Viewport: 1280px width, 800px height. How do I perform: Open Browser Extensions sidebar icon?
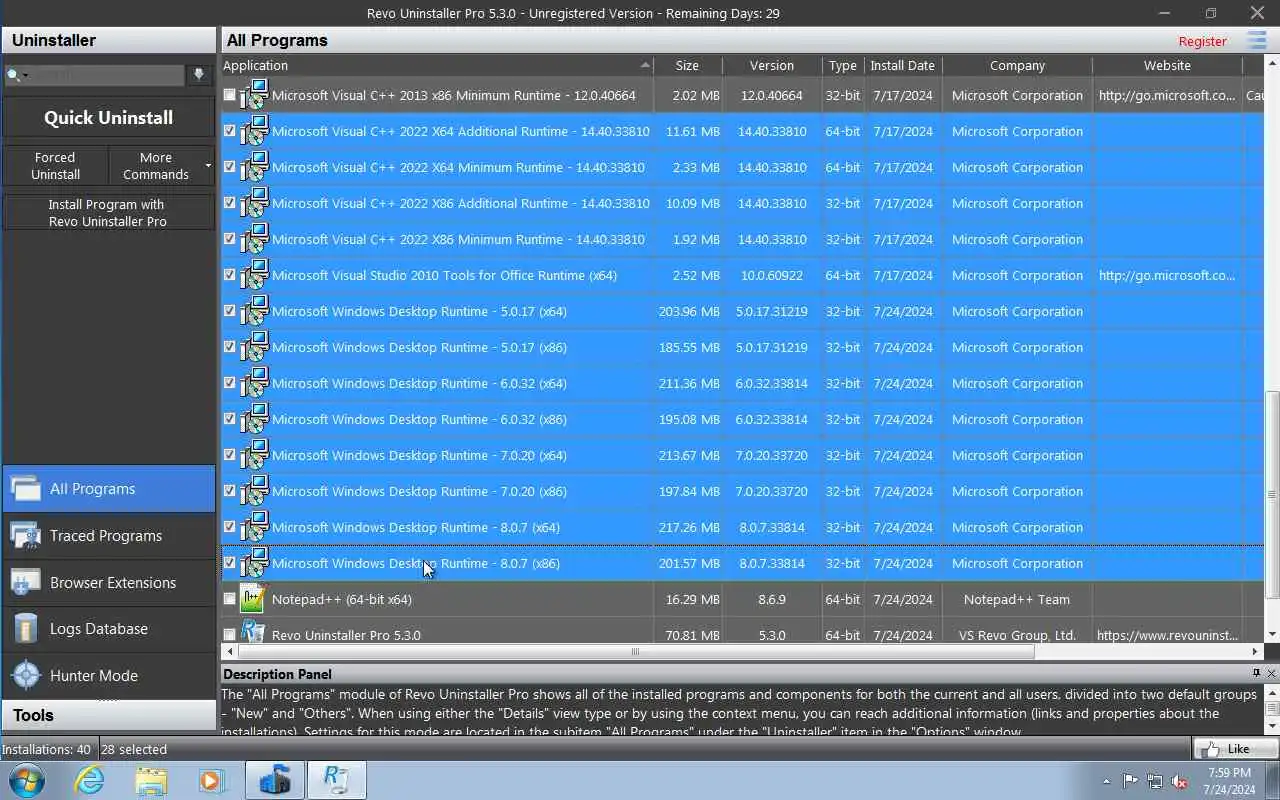[26, 582]
